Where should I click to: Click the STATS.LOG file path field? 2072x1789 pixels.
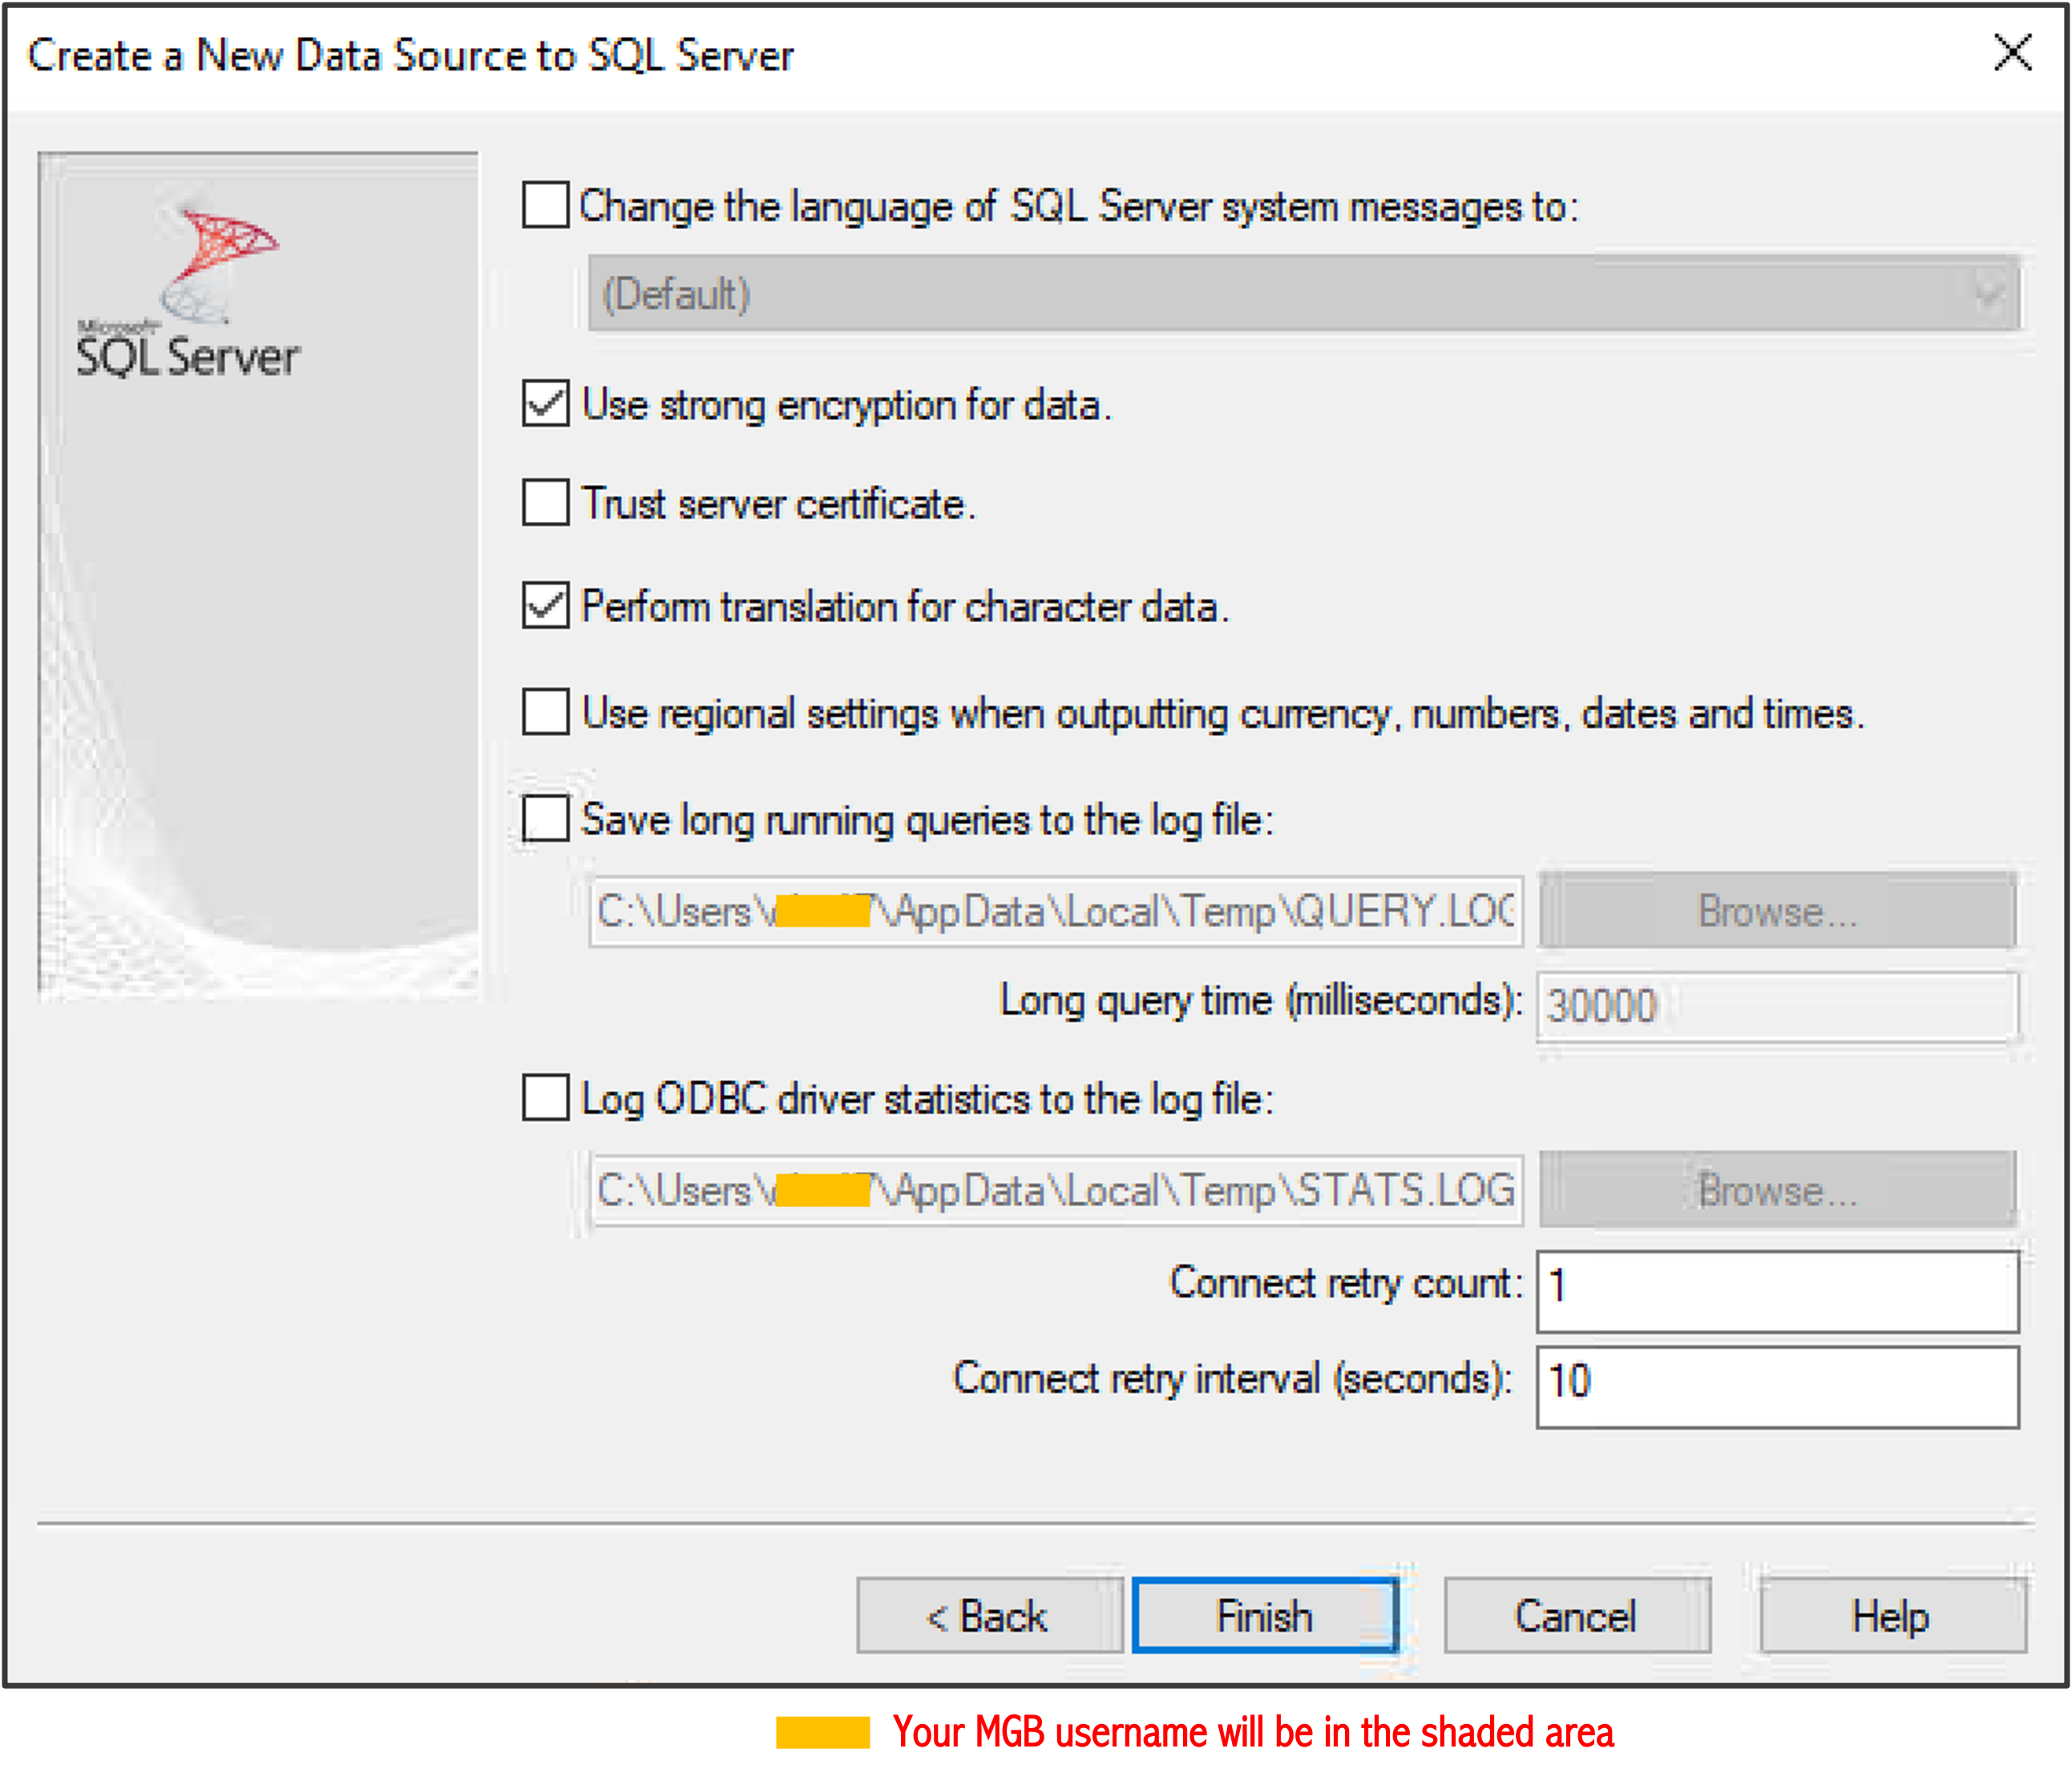[1056, 1190]
